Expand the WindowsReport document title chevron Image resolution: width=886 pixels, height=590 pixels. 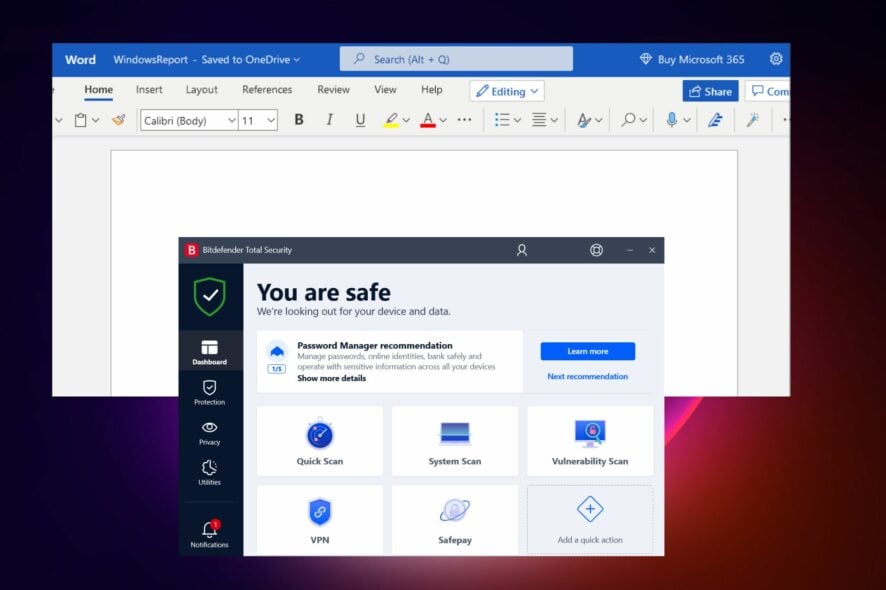297,59
